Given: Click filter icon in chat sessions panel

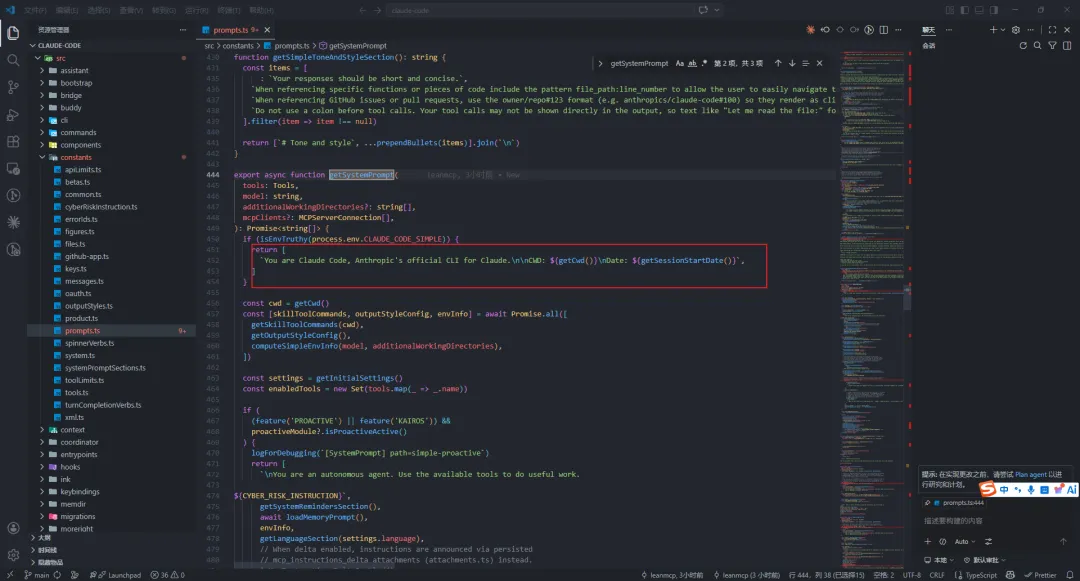Looking at the screenshot, I should point(1052,45).
